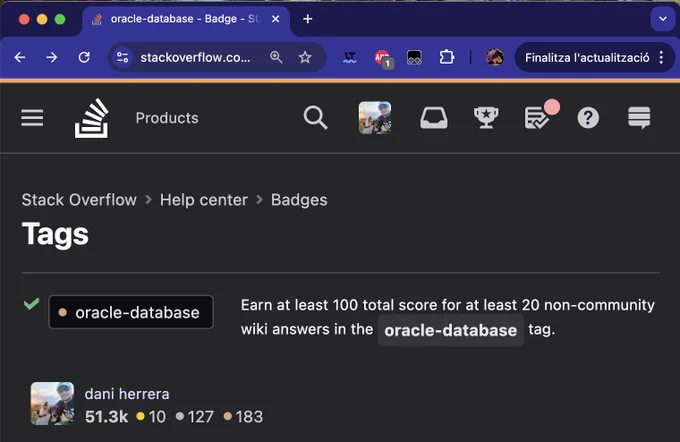
Task: Open the Extensions puzzle icon
Action: tap(447, 57)
